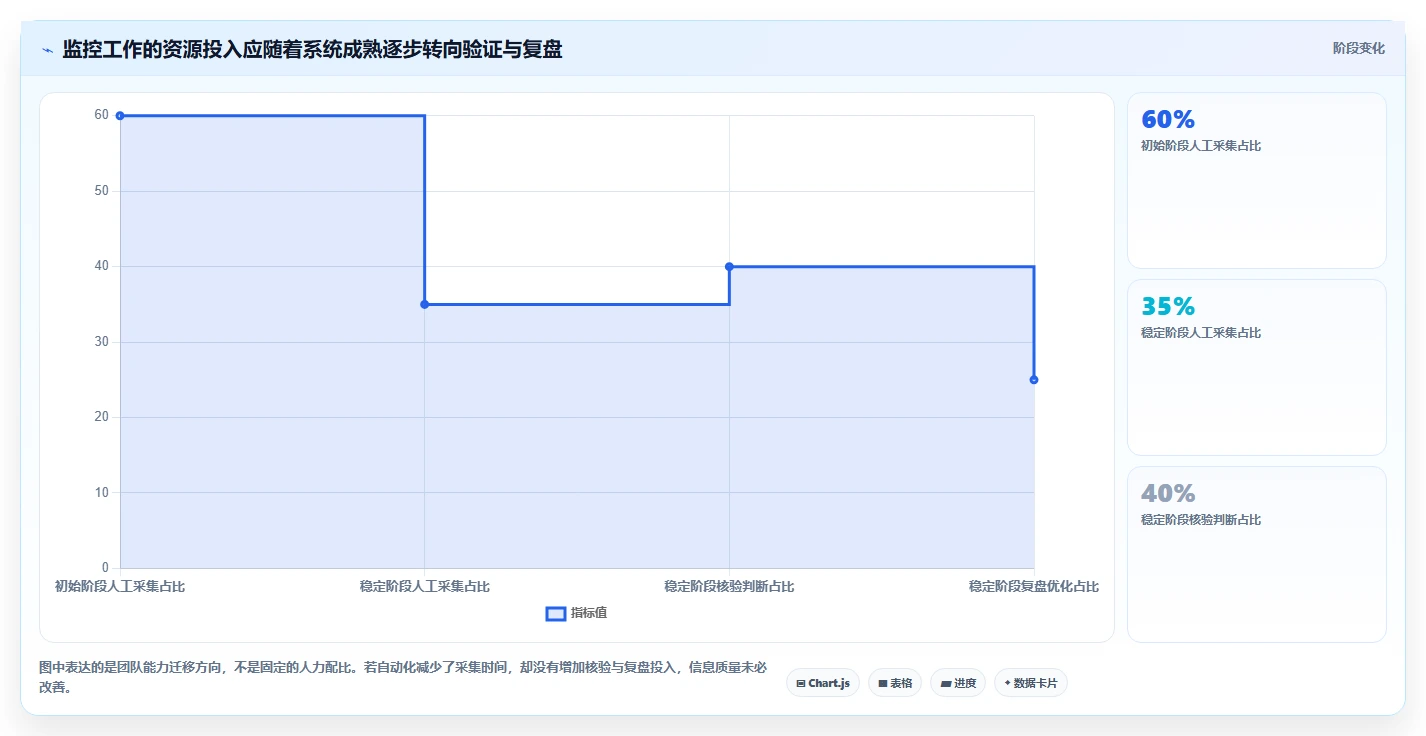Select the 进度 tag
This screenshot has height=736, width=1426.
coord(958,683)
